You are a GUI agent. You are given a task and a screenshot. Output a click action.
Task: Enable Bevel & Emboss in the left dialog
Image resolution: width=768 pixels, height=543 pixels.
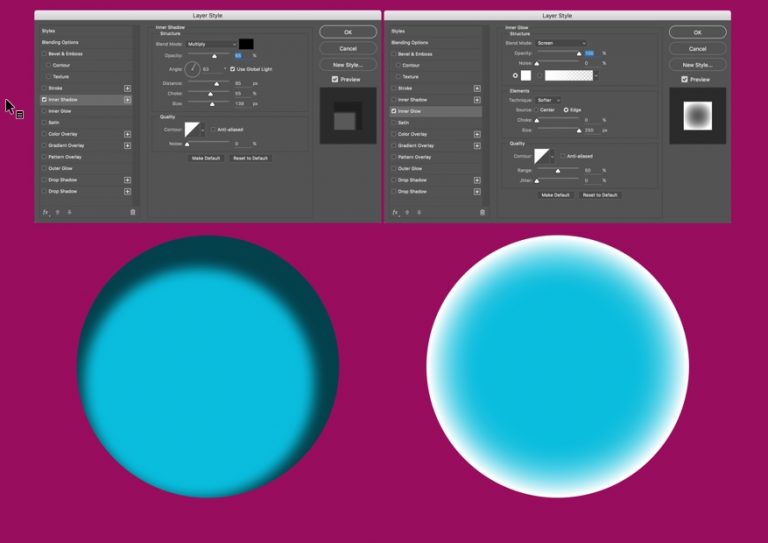tap(45, 54)
